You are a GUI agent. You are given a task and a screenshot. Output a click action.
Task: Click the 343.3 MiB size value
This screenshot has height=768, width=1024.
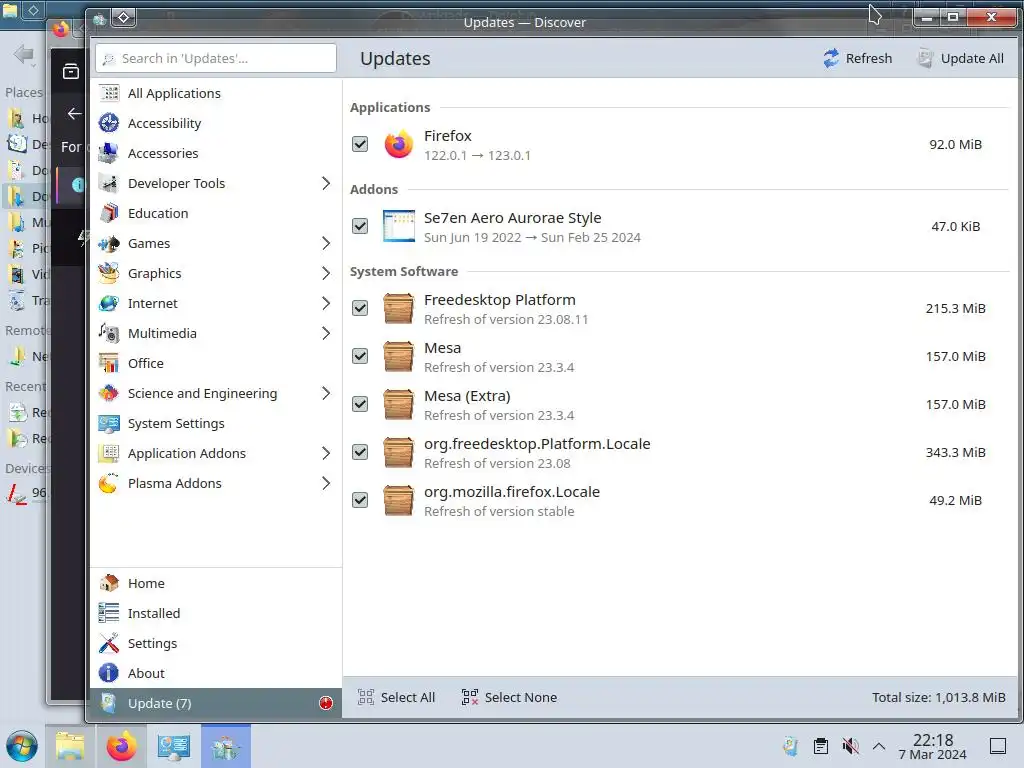pyautogui.click(x=955, y=453)
